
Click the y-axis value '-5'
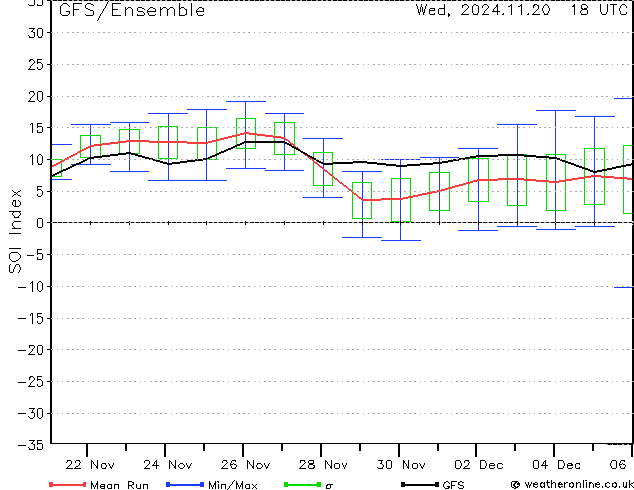click(x=35, y=255)
